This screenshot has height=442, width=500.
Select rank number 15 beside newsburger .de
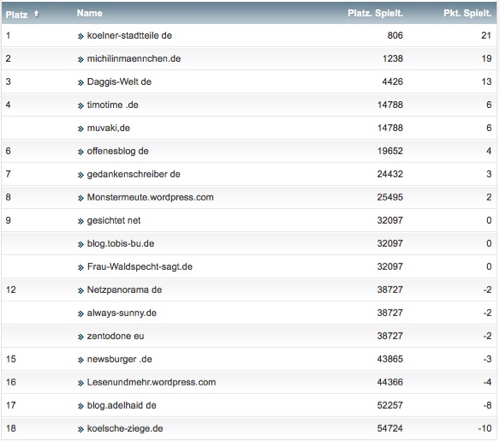click(11, 359)
